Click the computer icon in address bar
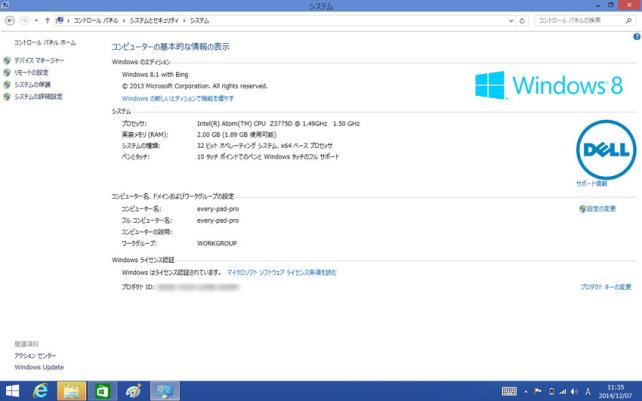 60,20
